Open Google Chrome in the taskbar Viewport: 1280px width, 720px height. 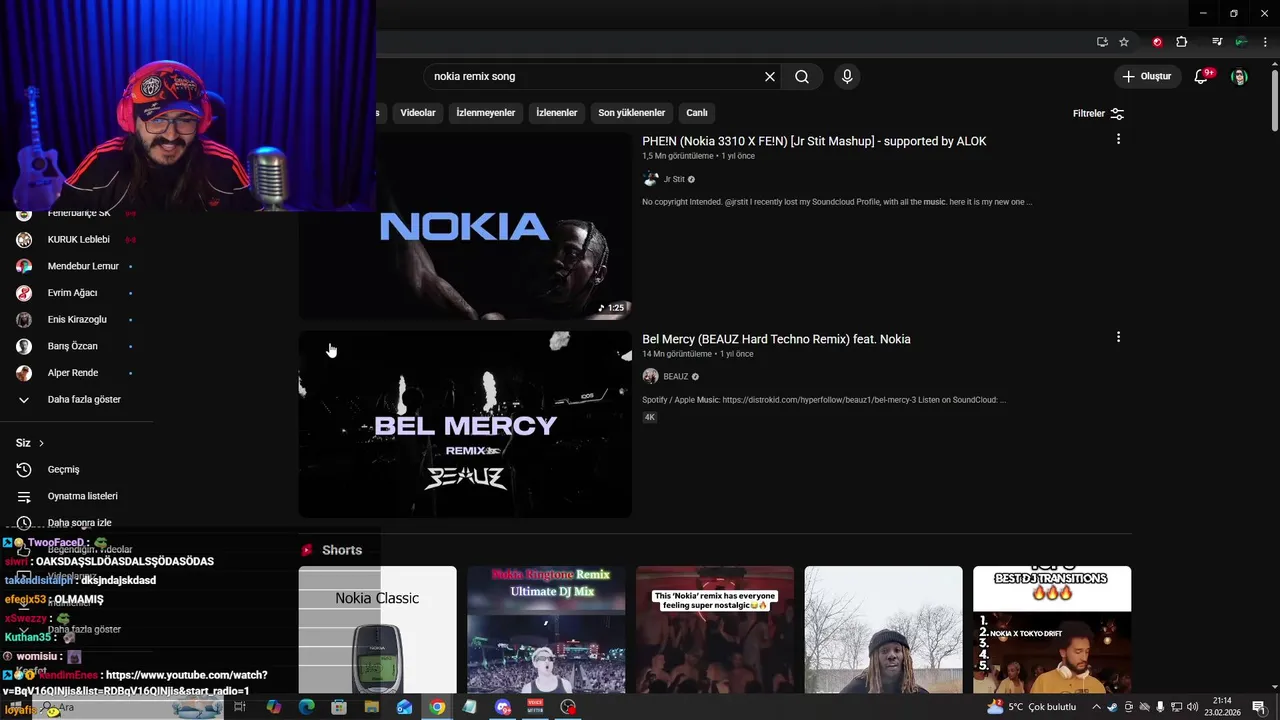pos(437,707)
